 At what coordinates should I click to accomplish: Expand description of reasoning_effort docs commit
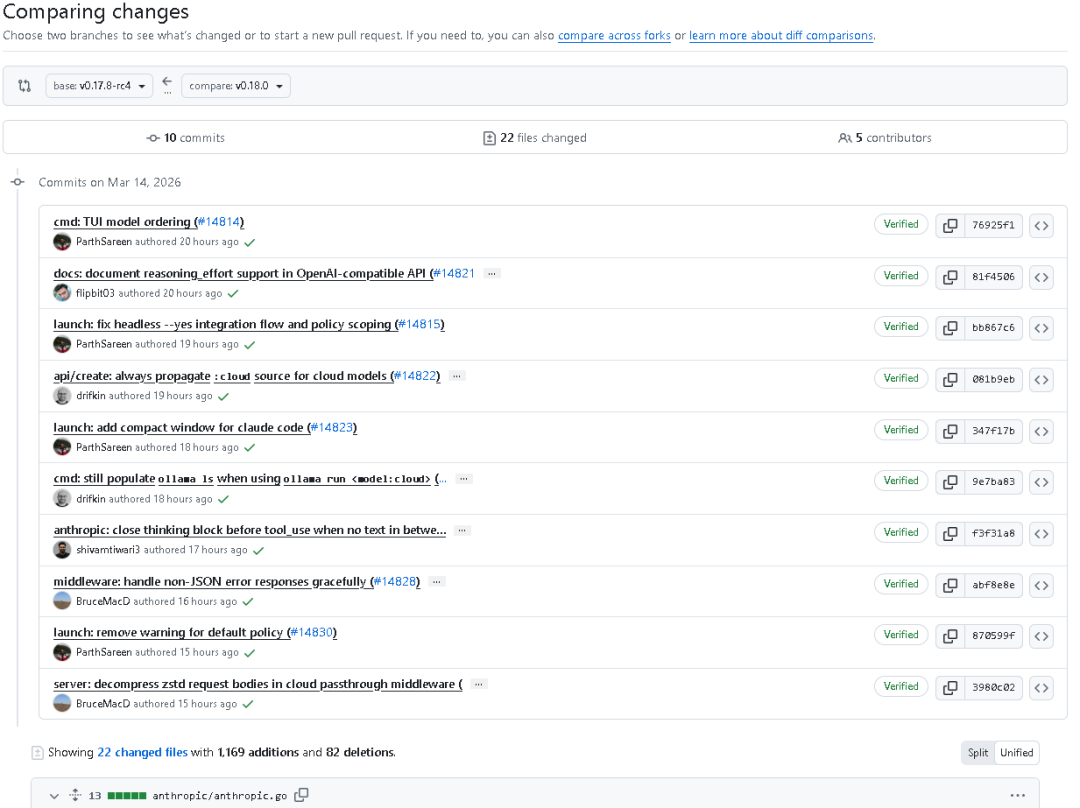click(492, 273)
